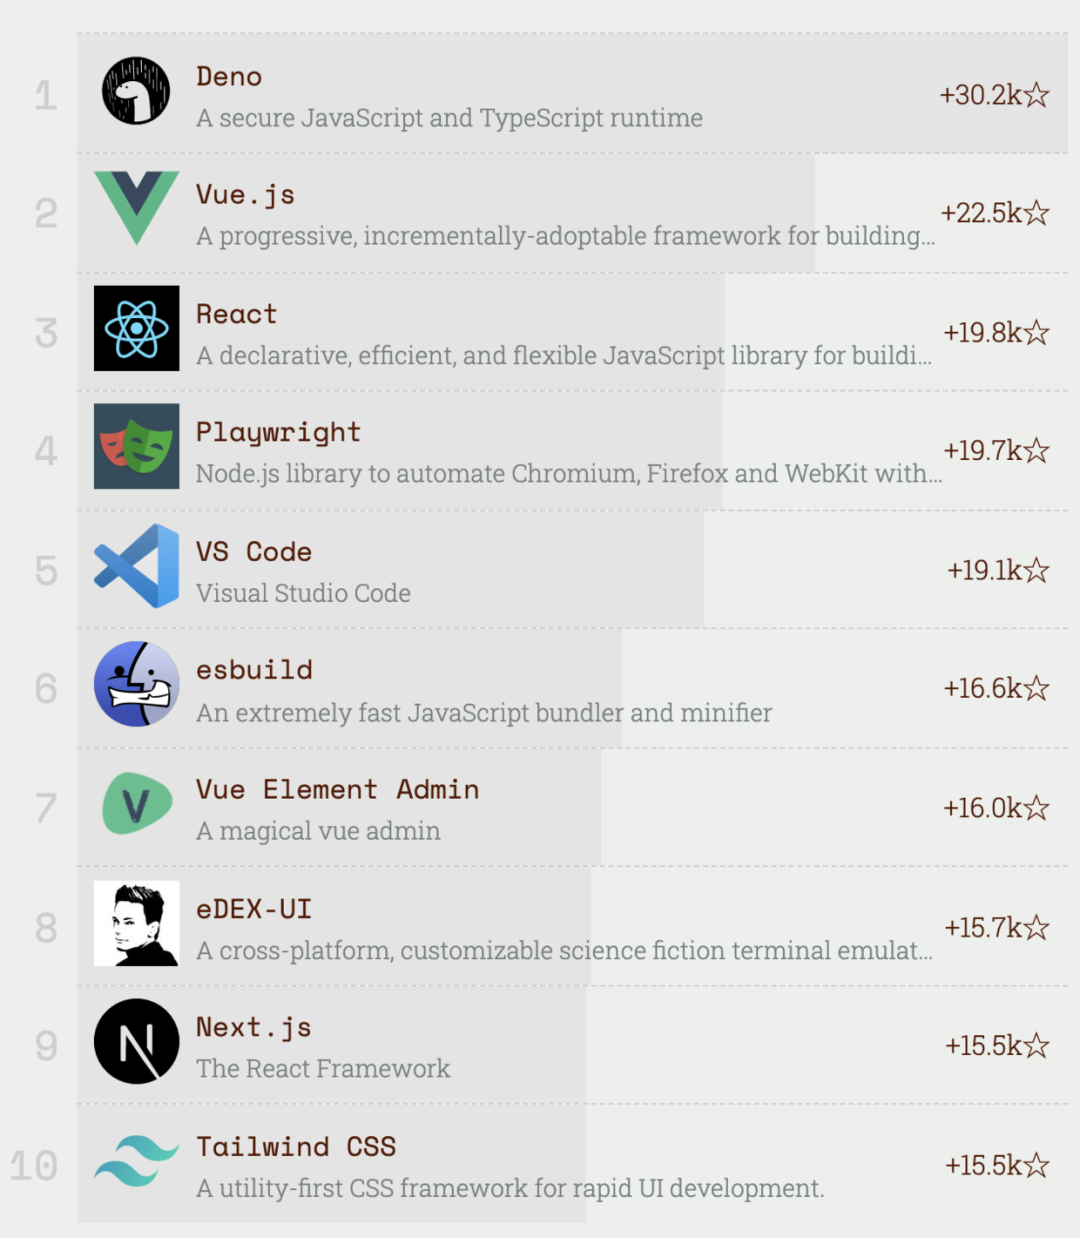
Task: Select the React atom logo
Action: (136, 328)
